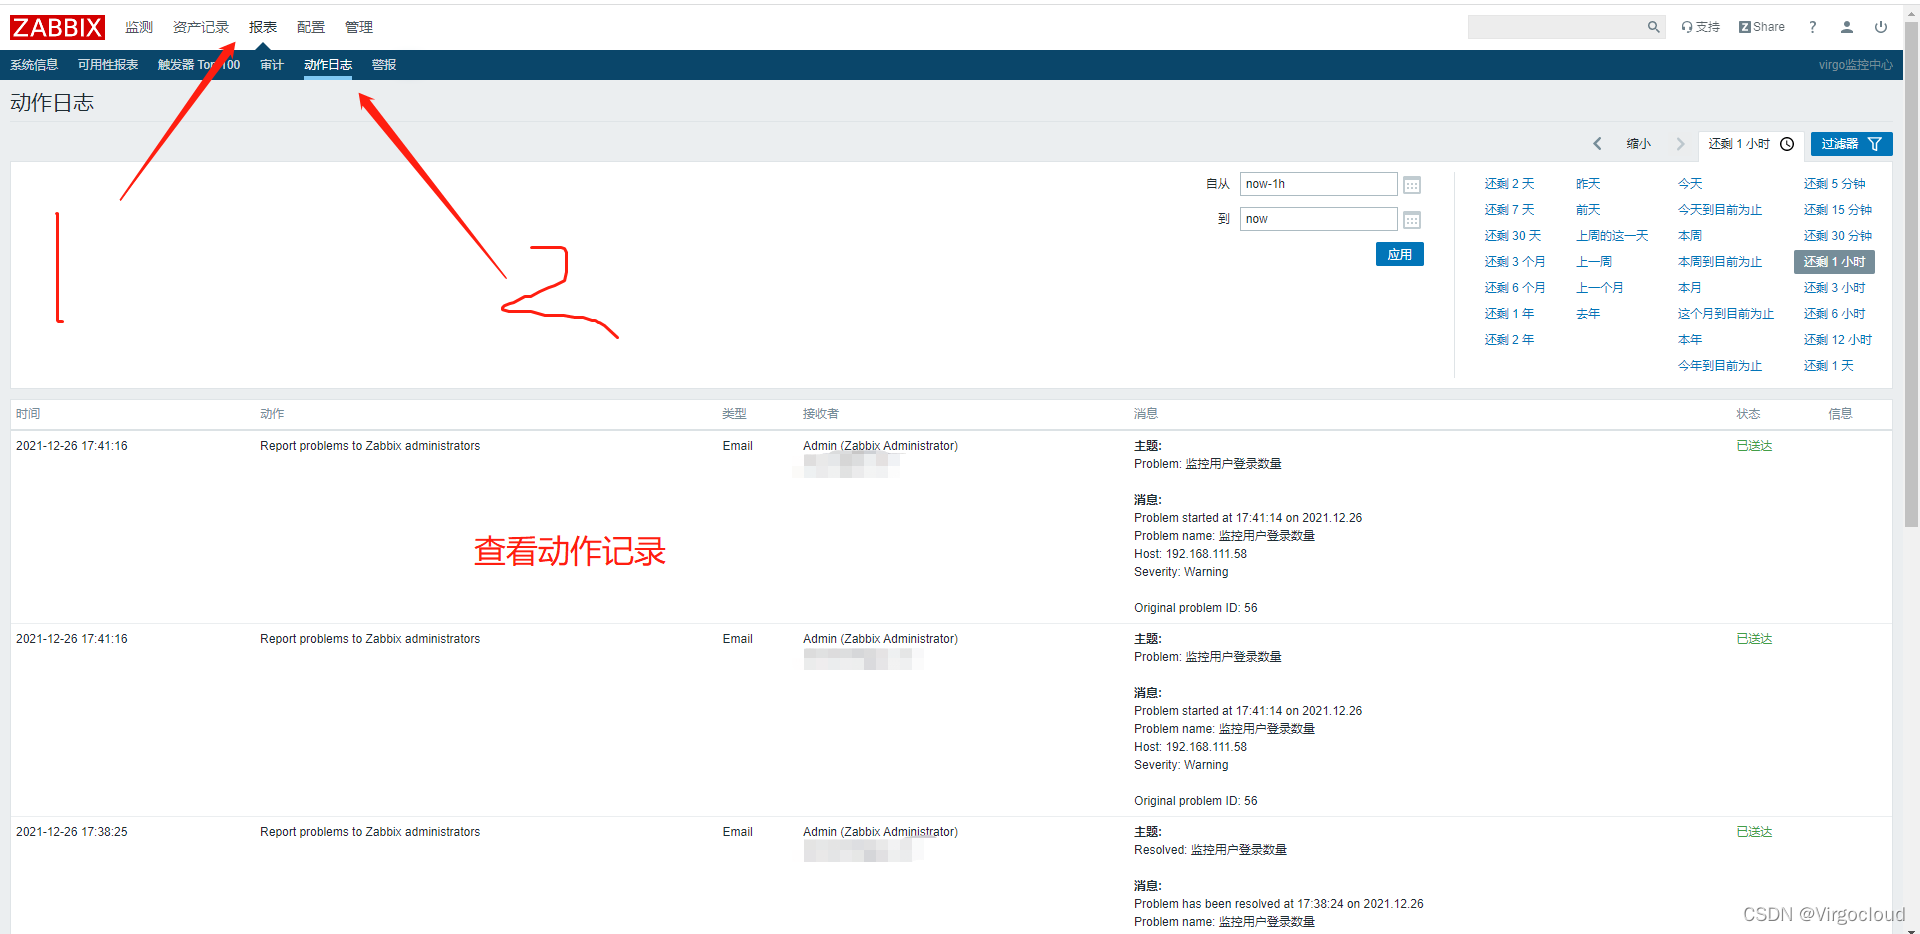Open calendar picker for the 到 field
Screen dimensions: 1920x934
(x=1412, y=220)
